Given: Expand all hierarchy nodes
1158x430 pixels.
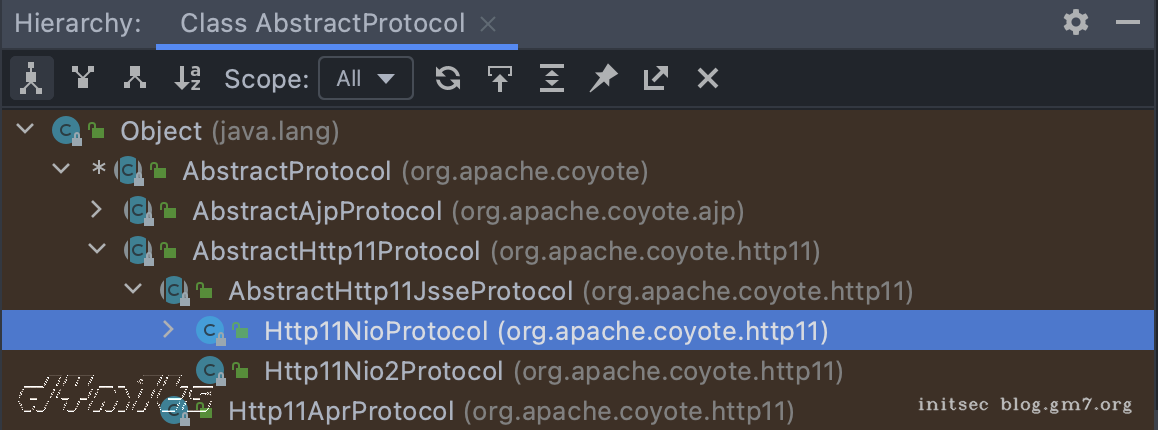Looking at the screenshot, I should 552,78.
